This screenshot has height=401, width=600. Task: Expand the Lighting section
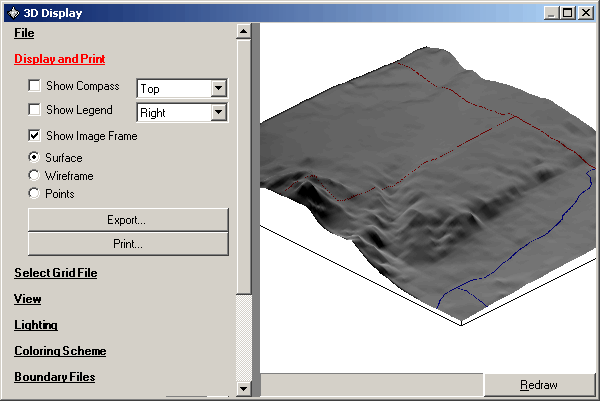[x=36, y=325]
